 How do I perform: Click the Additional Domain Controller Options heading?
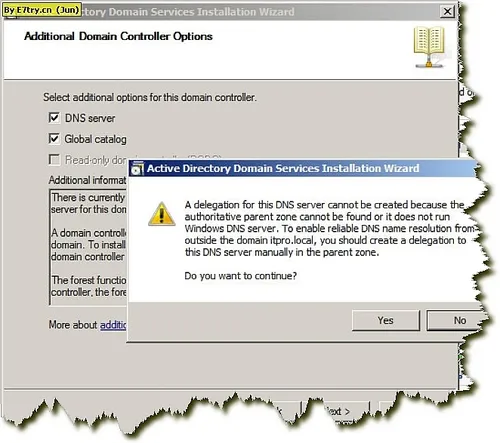click(x=118, y=36)
